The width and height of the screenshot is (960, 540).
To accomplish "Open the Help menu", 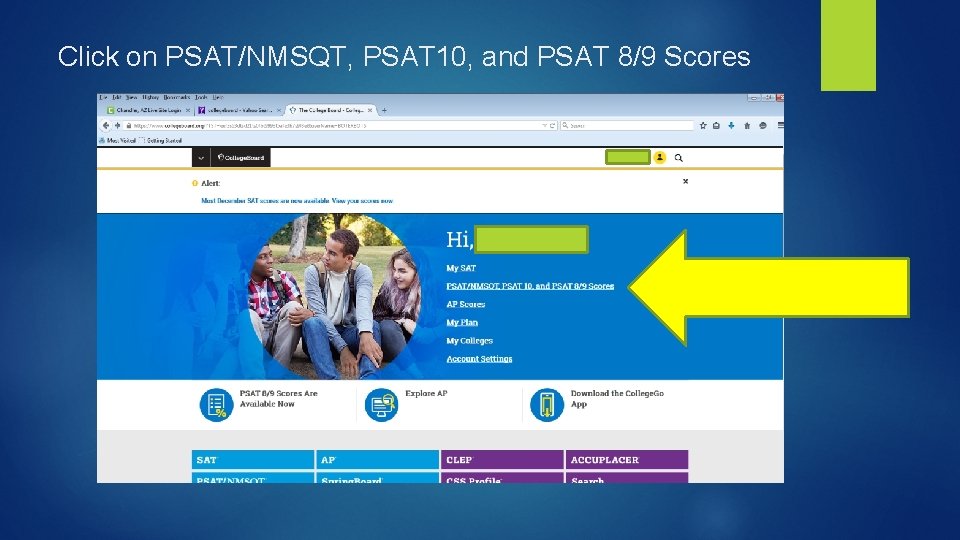I will (218, 97).
